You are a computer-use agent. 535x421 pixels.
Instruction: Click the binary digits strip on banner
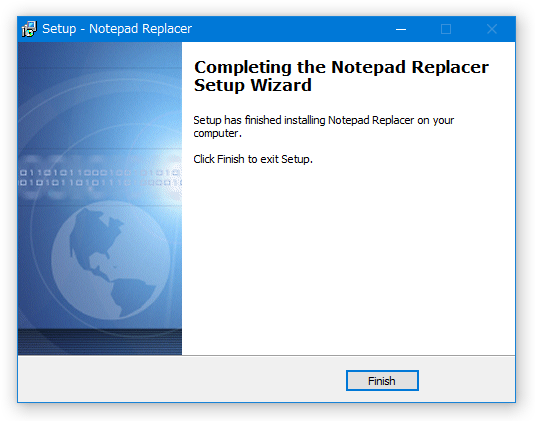(x=100, y=178)
